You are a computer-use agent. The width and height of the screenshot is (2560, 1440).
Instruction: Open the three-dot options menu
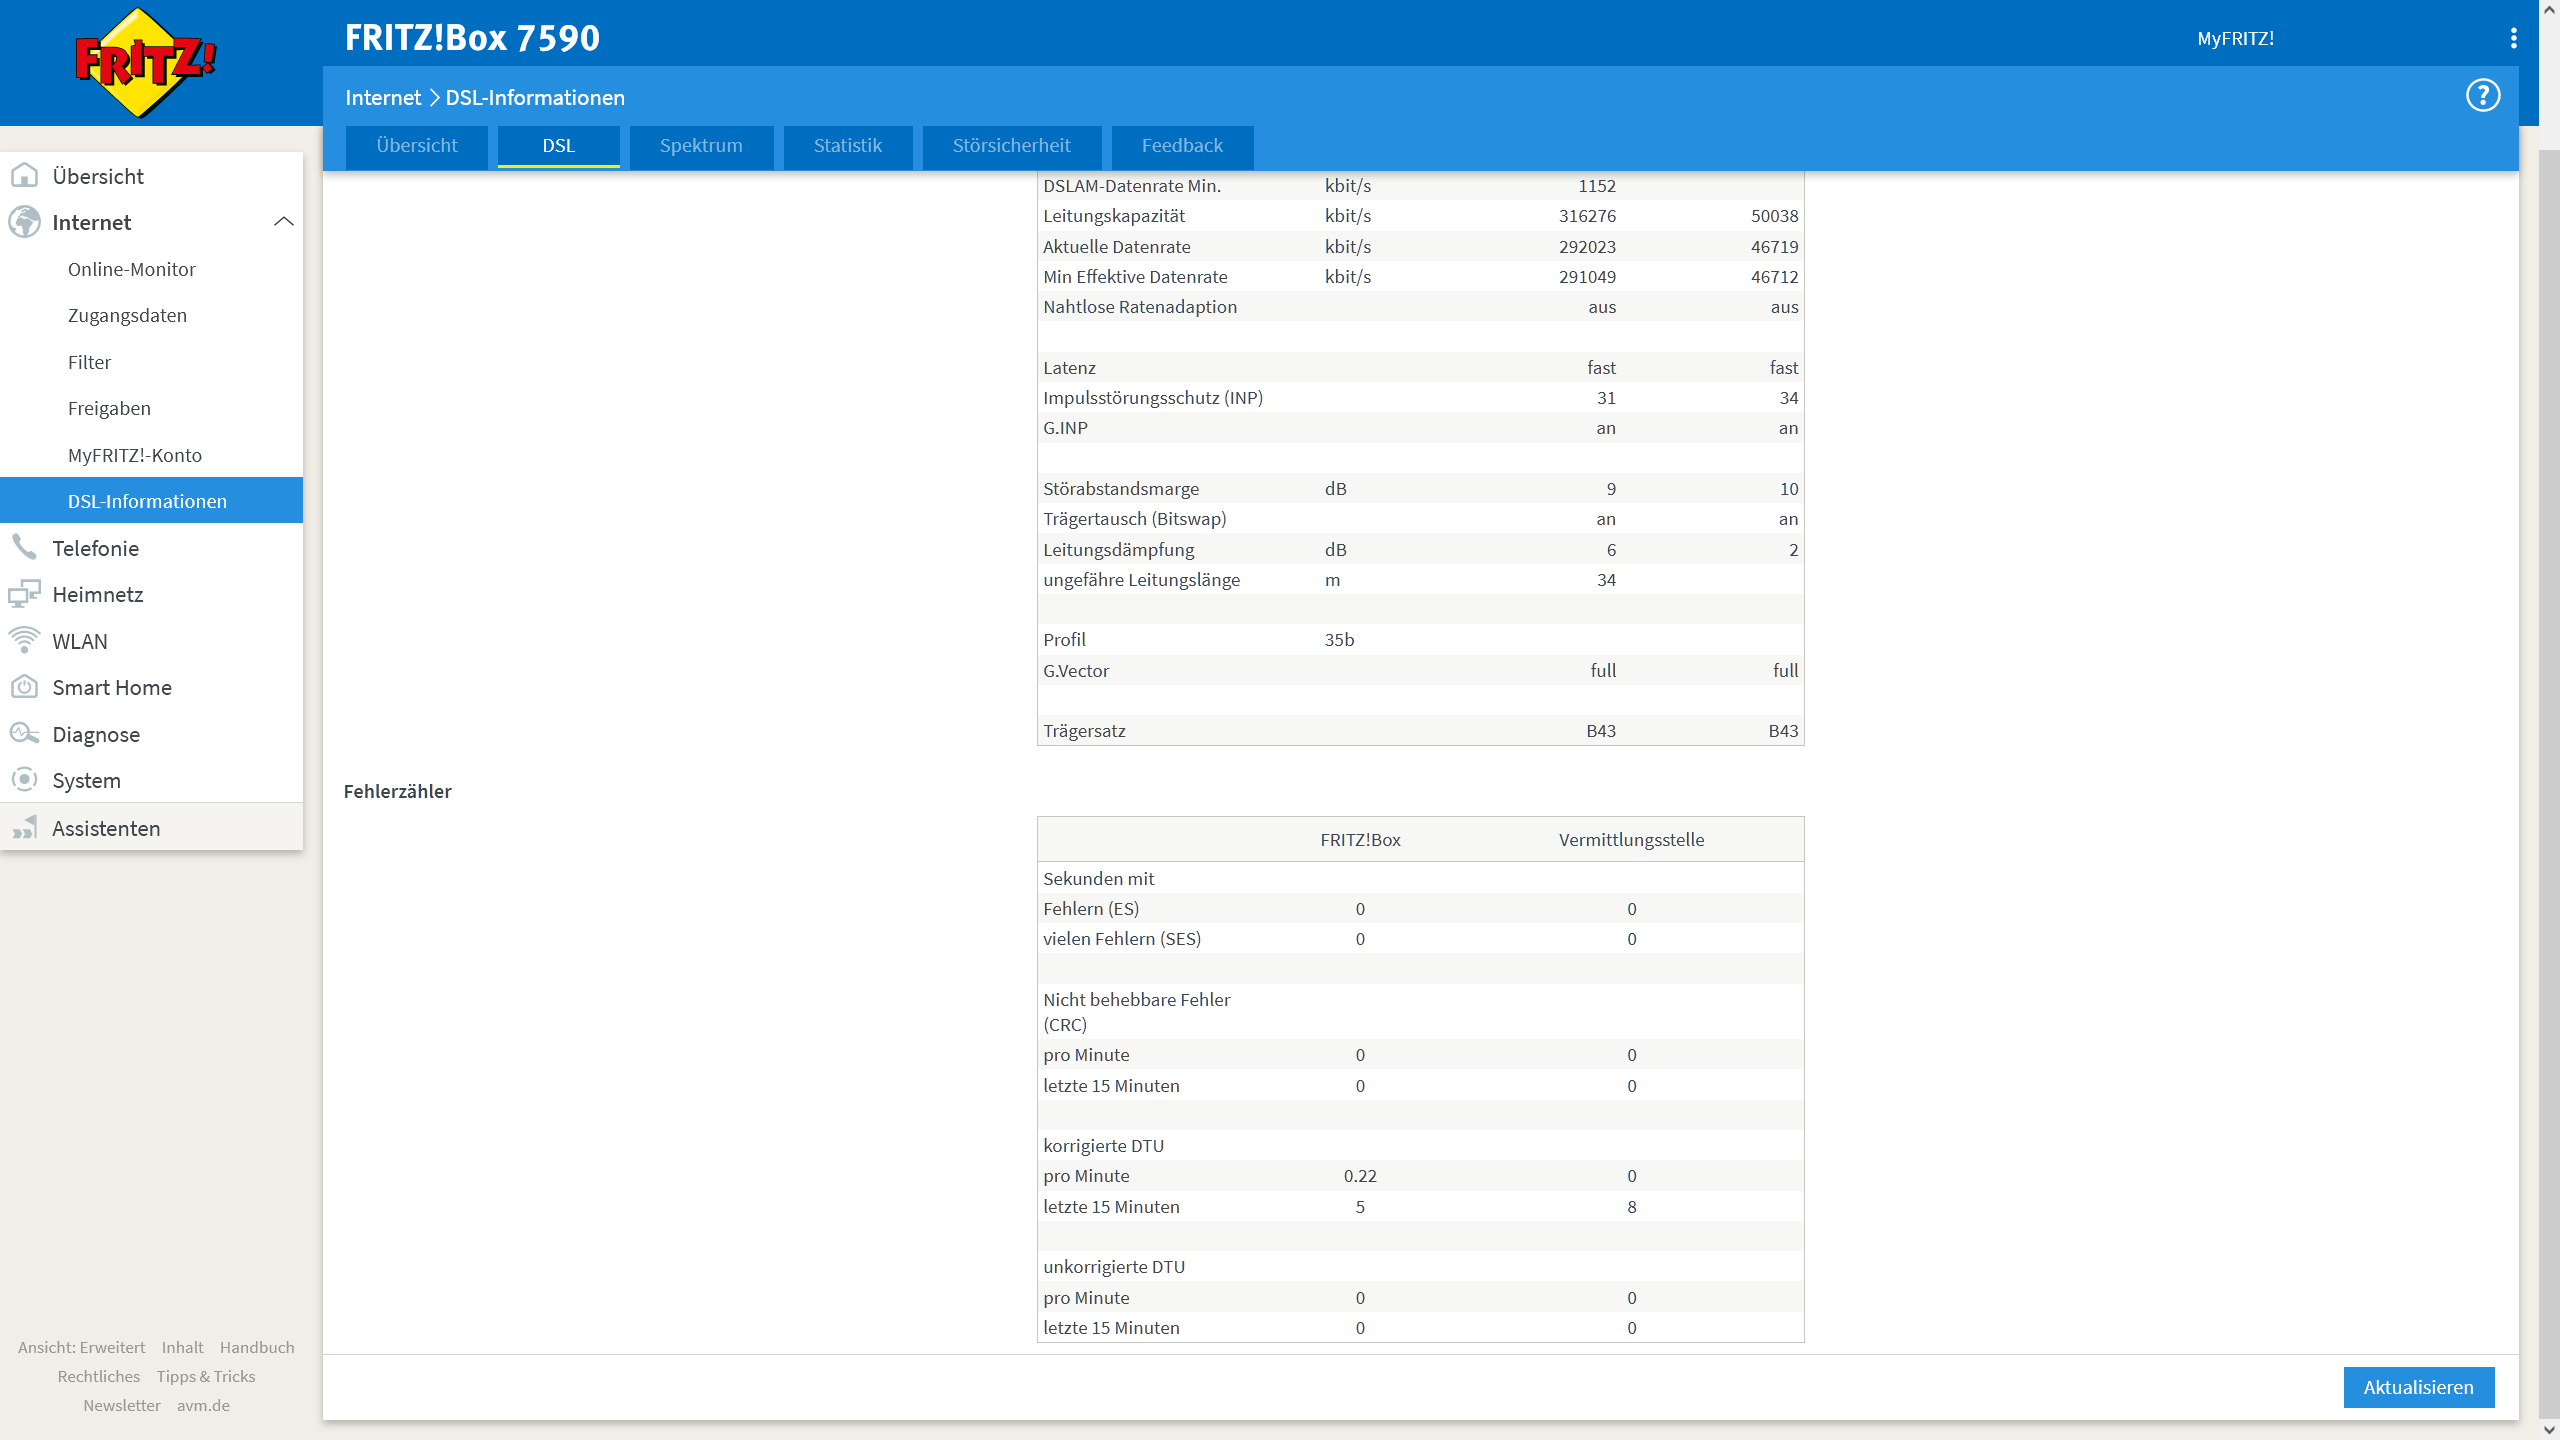coord(2513,38)
